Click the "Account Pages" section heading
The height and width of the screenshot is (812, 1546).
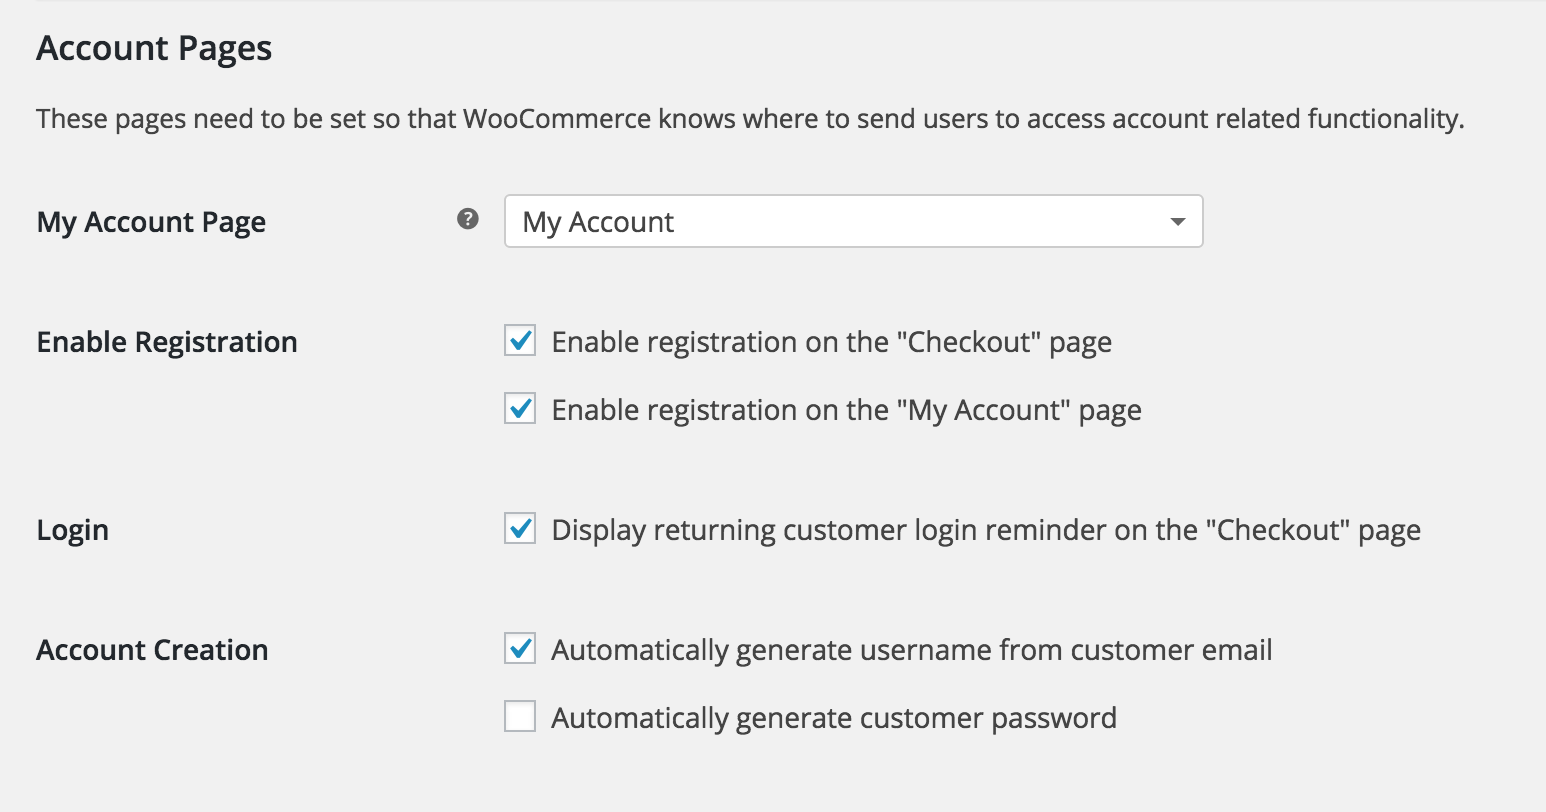[154, 48]
